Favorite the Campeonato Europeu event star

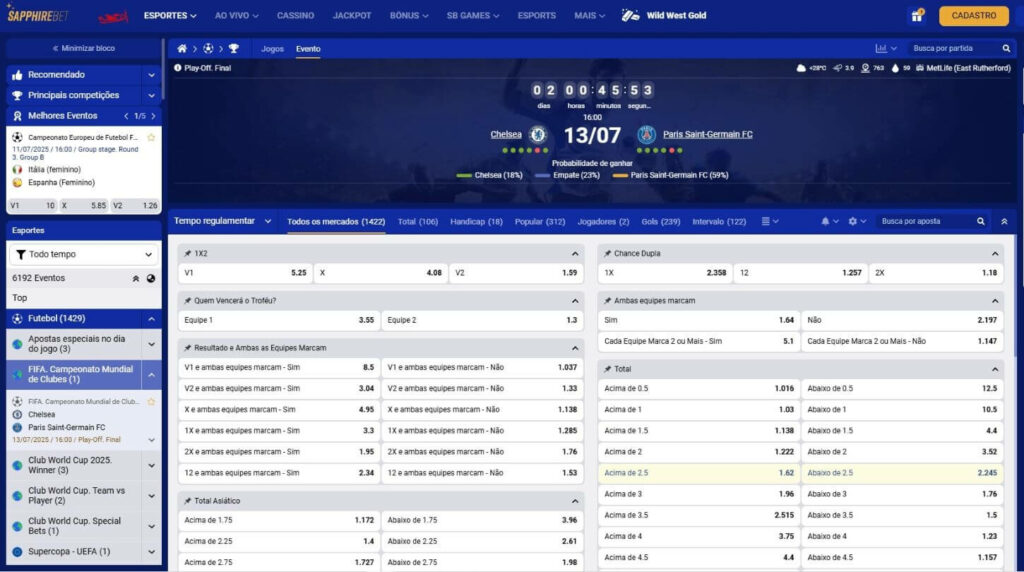click(152, 137)
